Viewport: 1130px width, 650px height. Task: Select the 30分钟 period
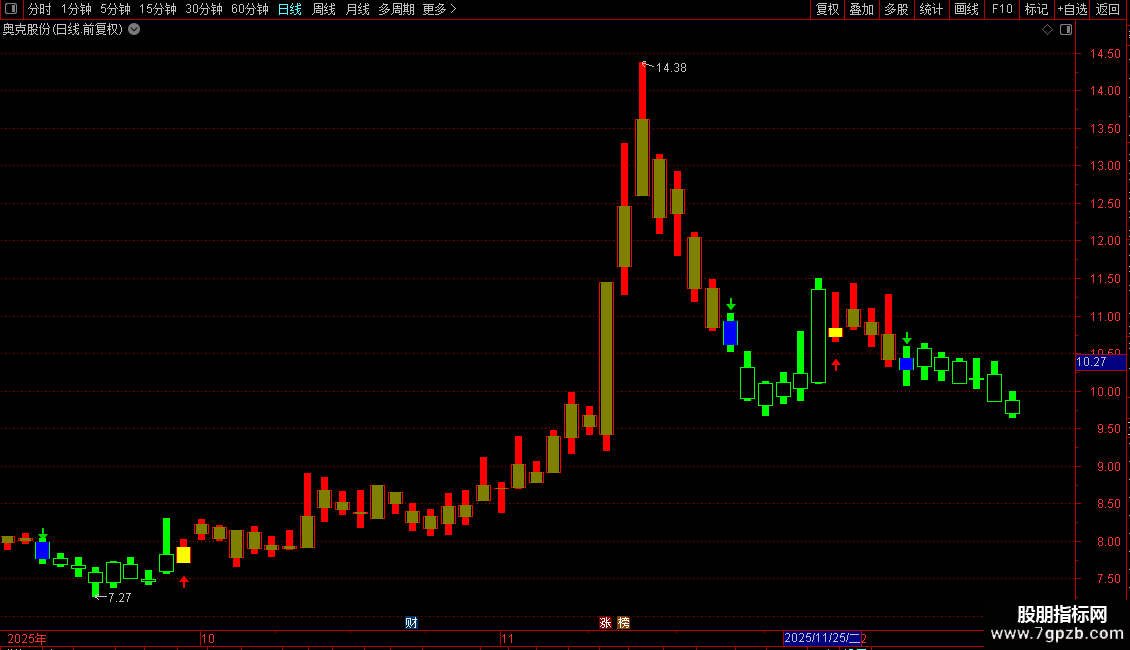pyautogui.click(x=204, y=9)
